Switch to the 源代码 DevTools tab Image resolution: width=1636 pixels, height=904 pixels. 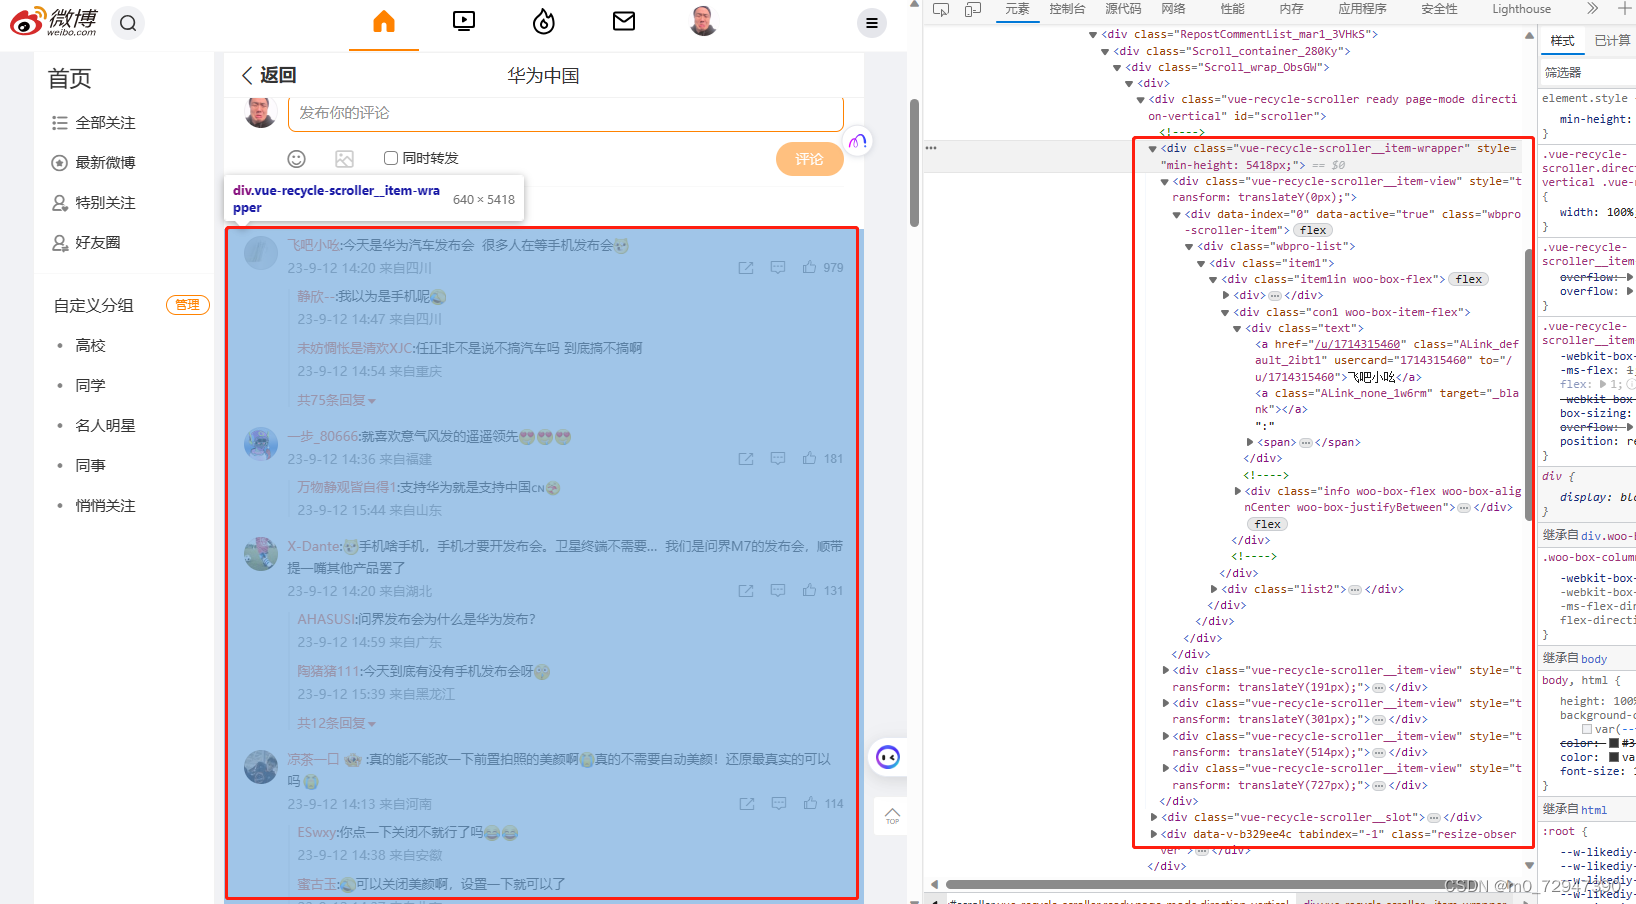pos(1123,9)
